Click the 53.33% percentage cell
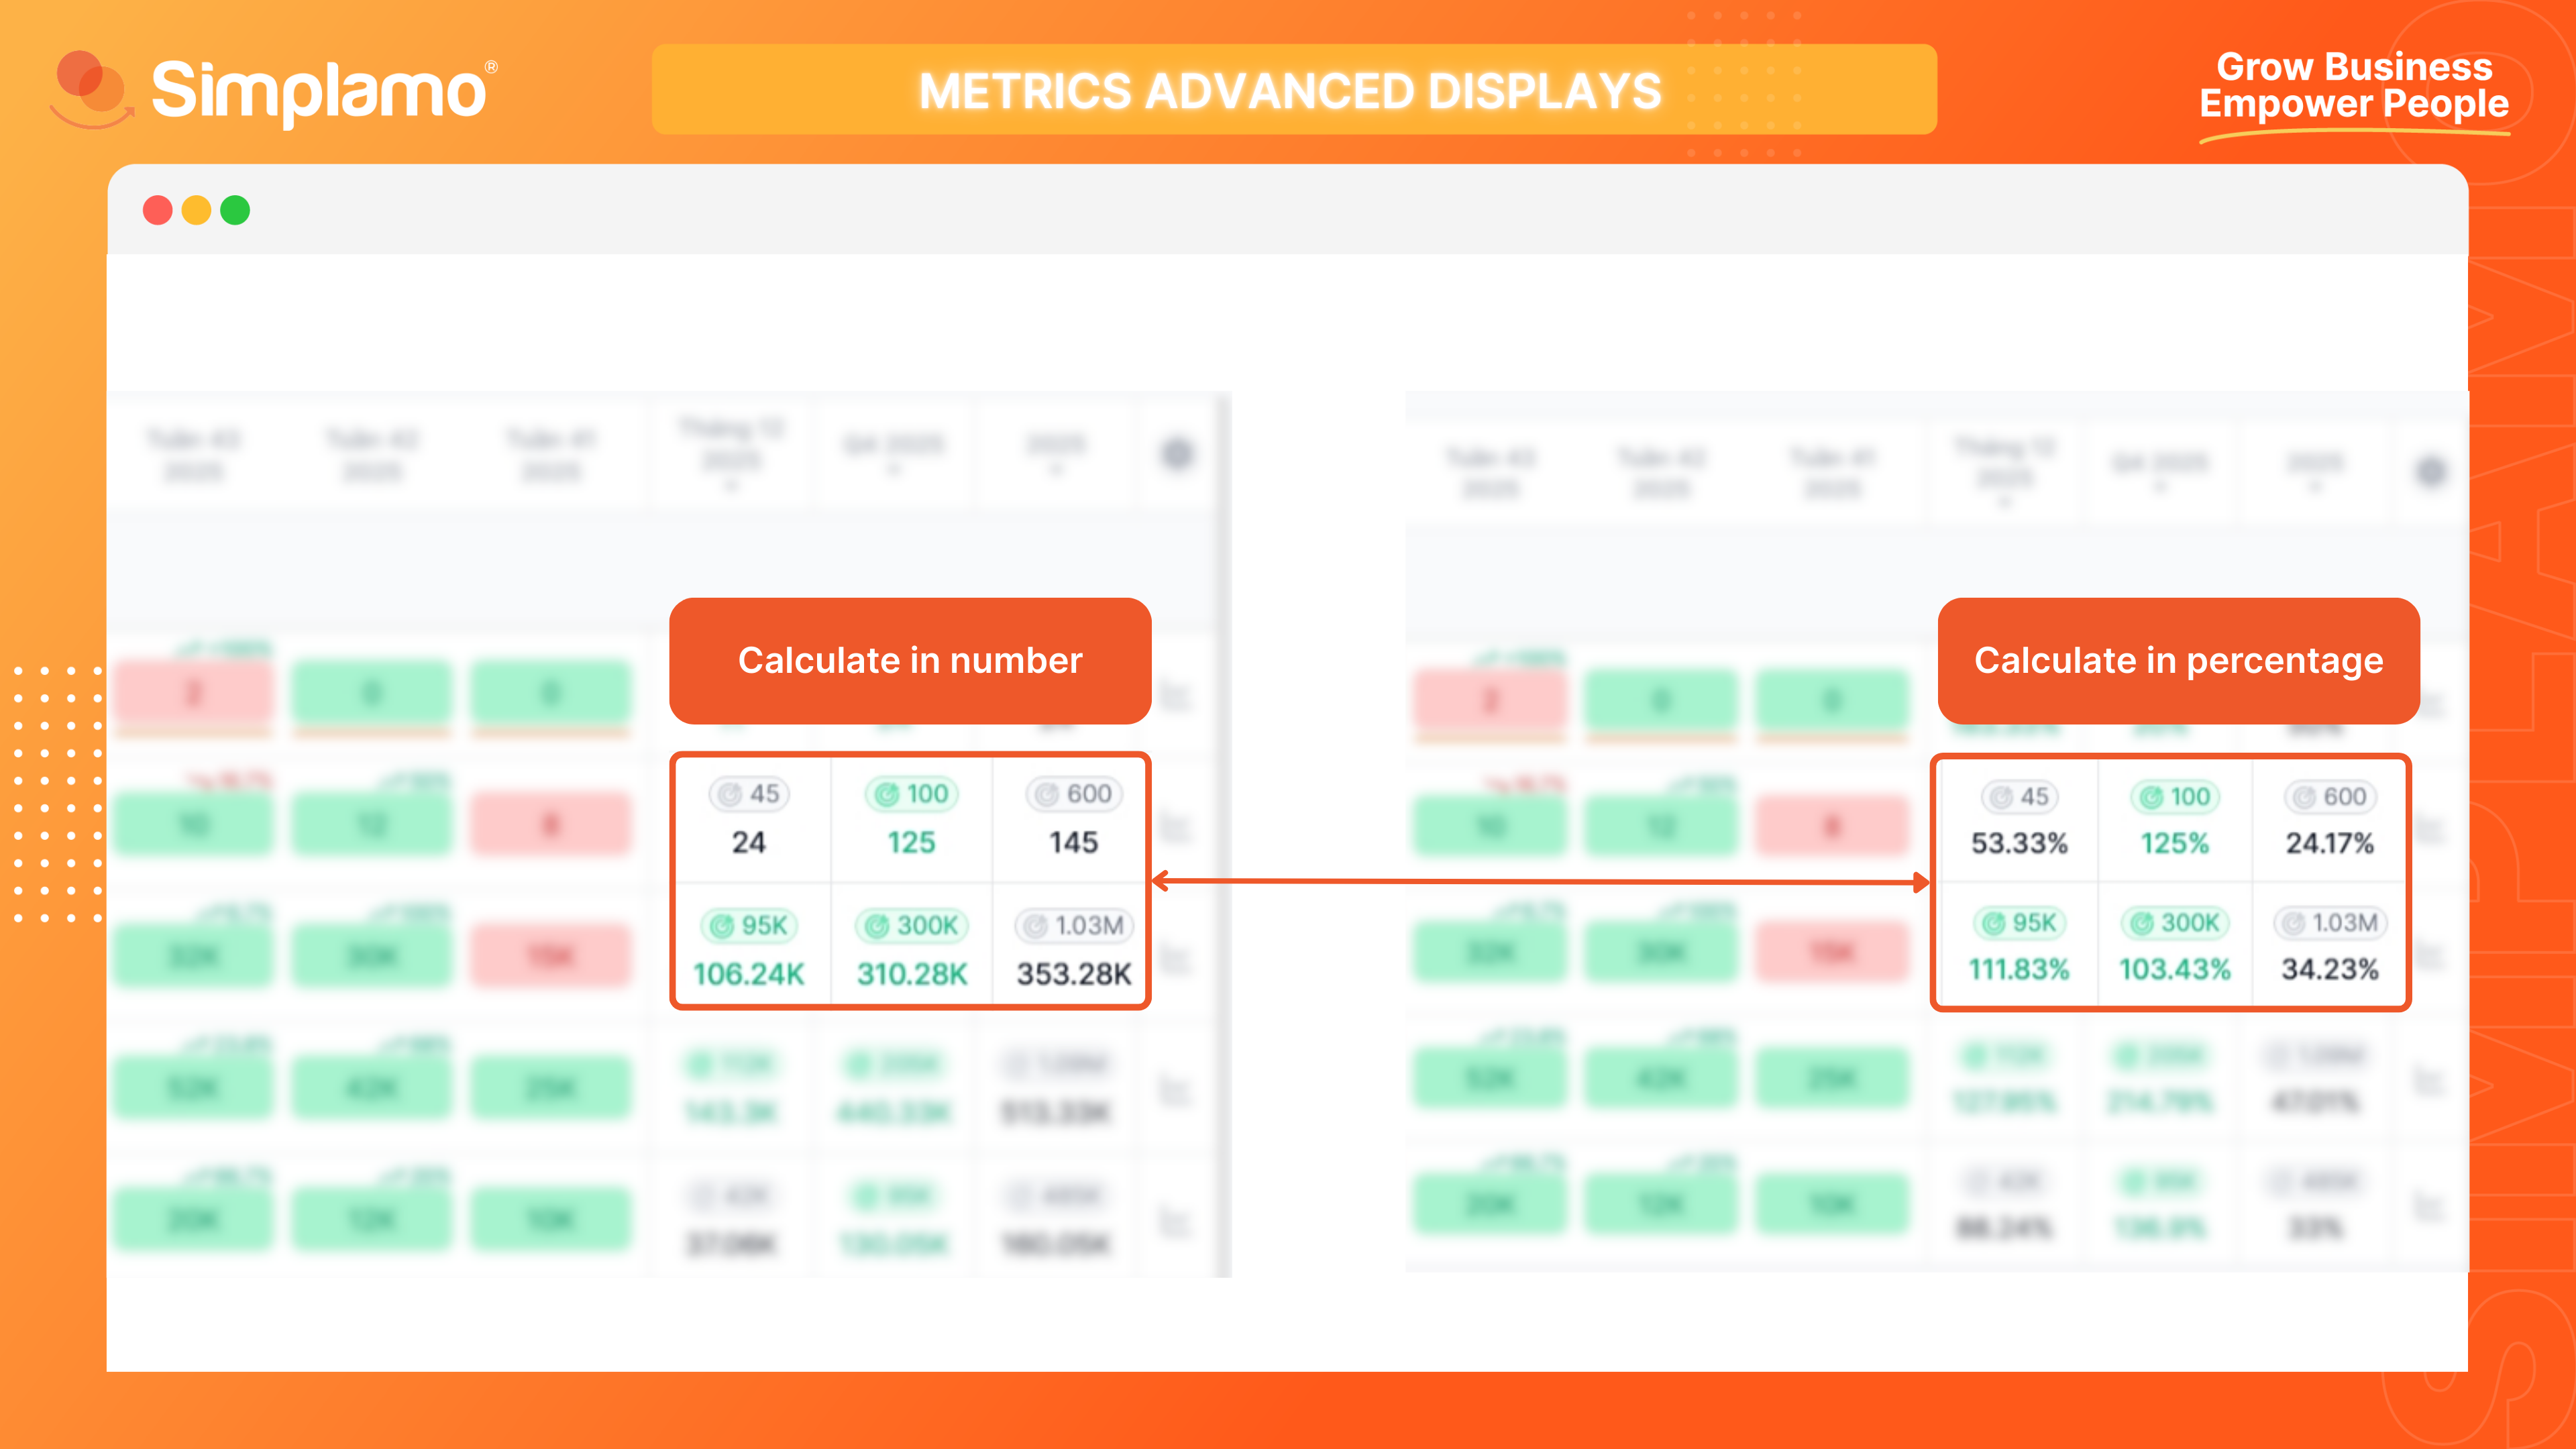2576x1449 pixels. click(x=2019, y=843)
